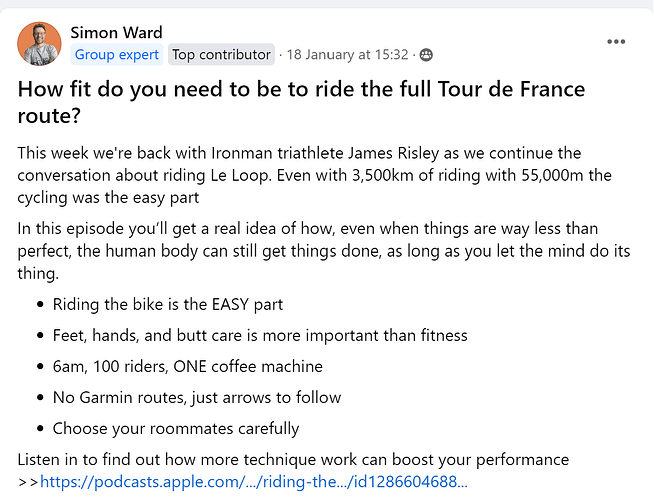The width and height of the screenshot is (654, 500).
Task: Open Simon Ward's profile picture
Action: (39, 44)
